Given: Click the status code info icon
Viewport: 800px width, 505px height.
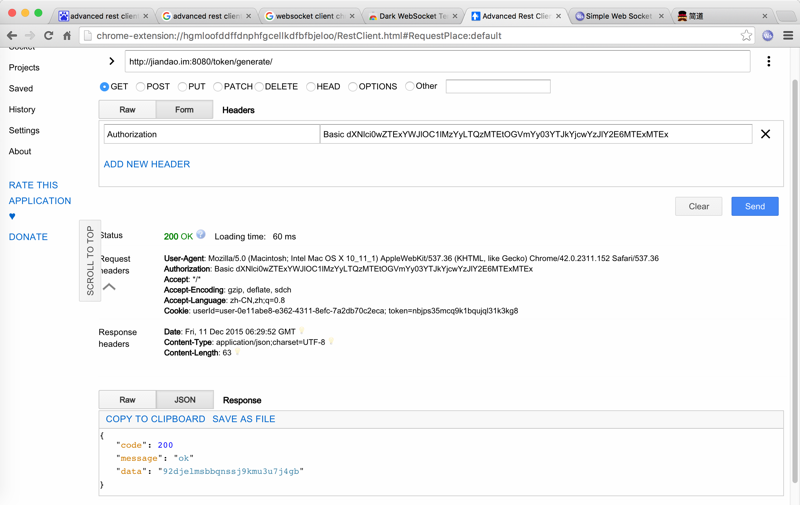Looking at the screenshot, I should click(201, 235).
